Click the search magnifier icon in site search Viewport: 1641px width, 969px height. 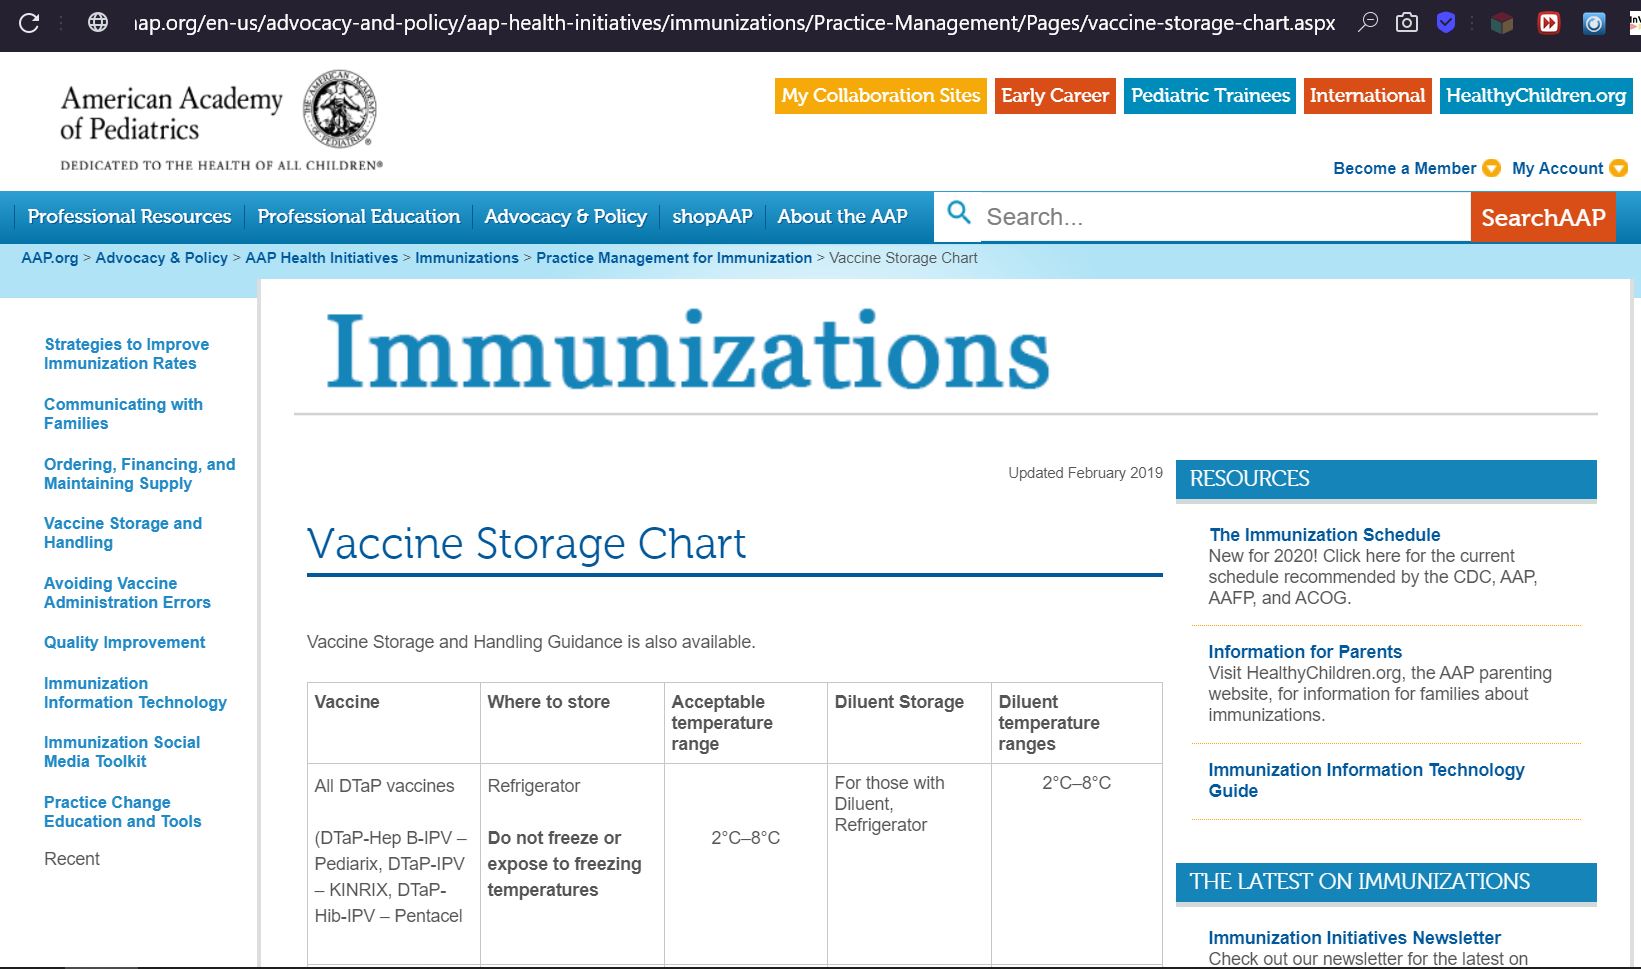(x=959, y=212)
